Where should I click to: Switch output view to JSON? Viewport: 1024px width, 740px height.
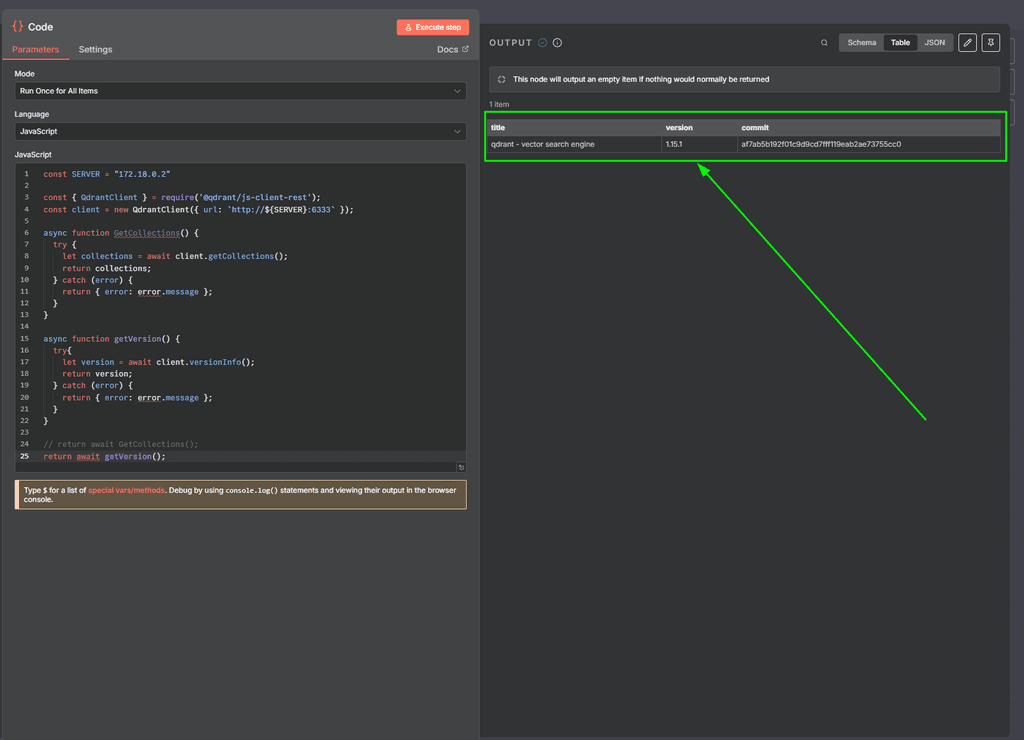point(935,42)
